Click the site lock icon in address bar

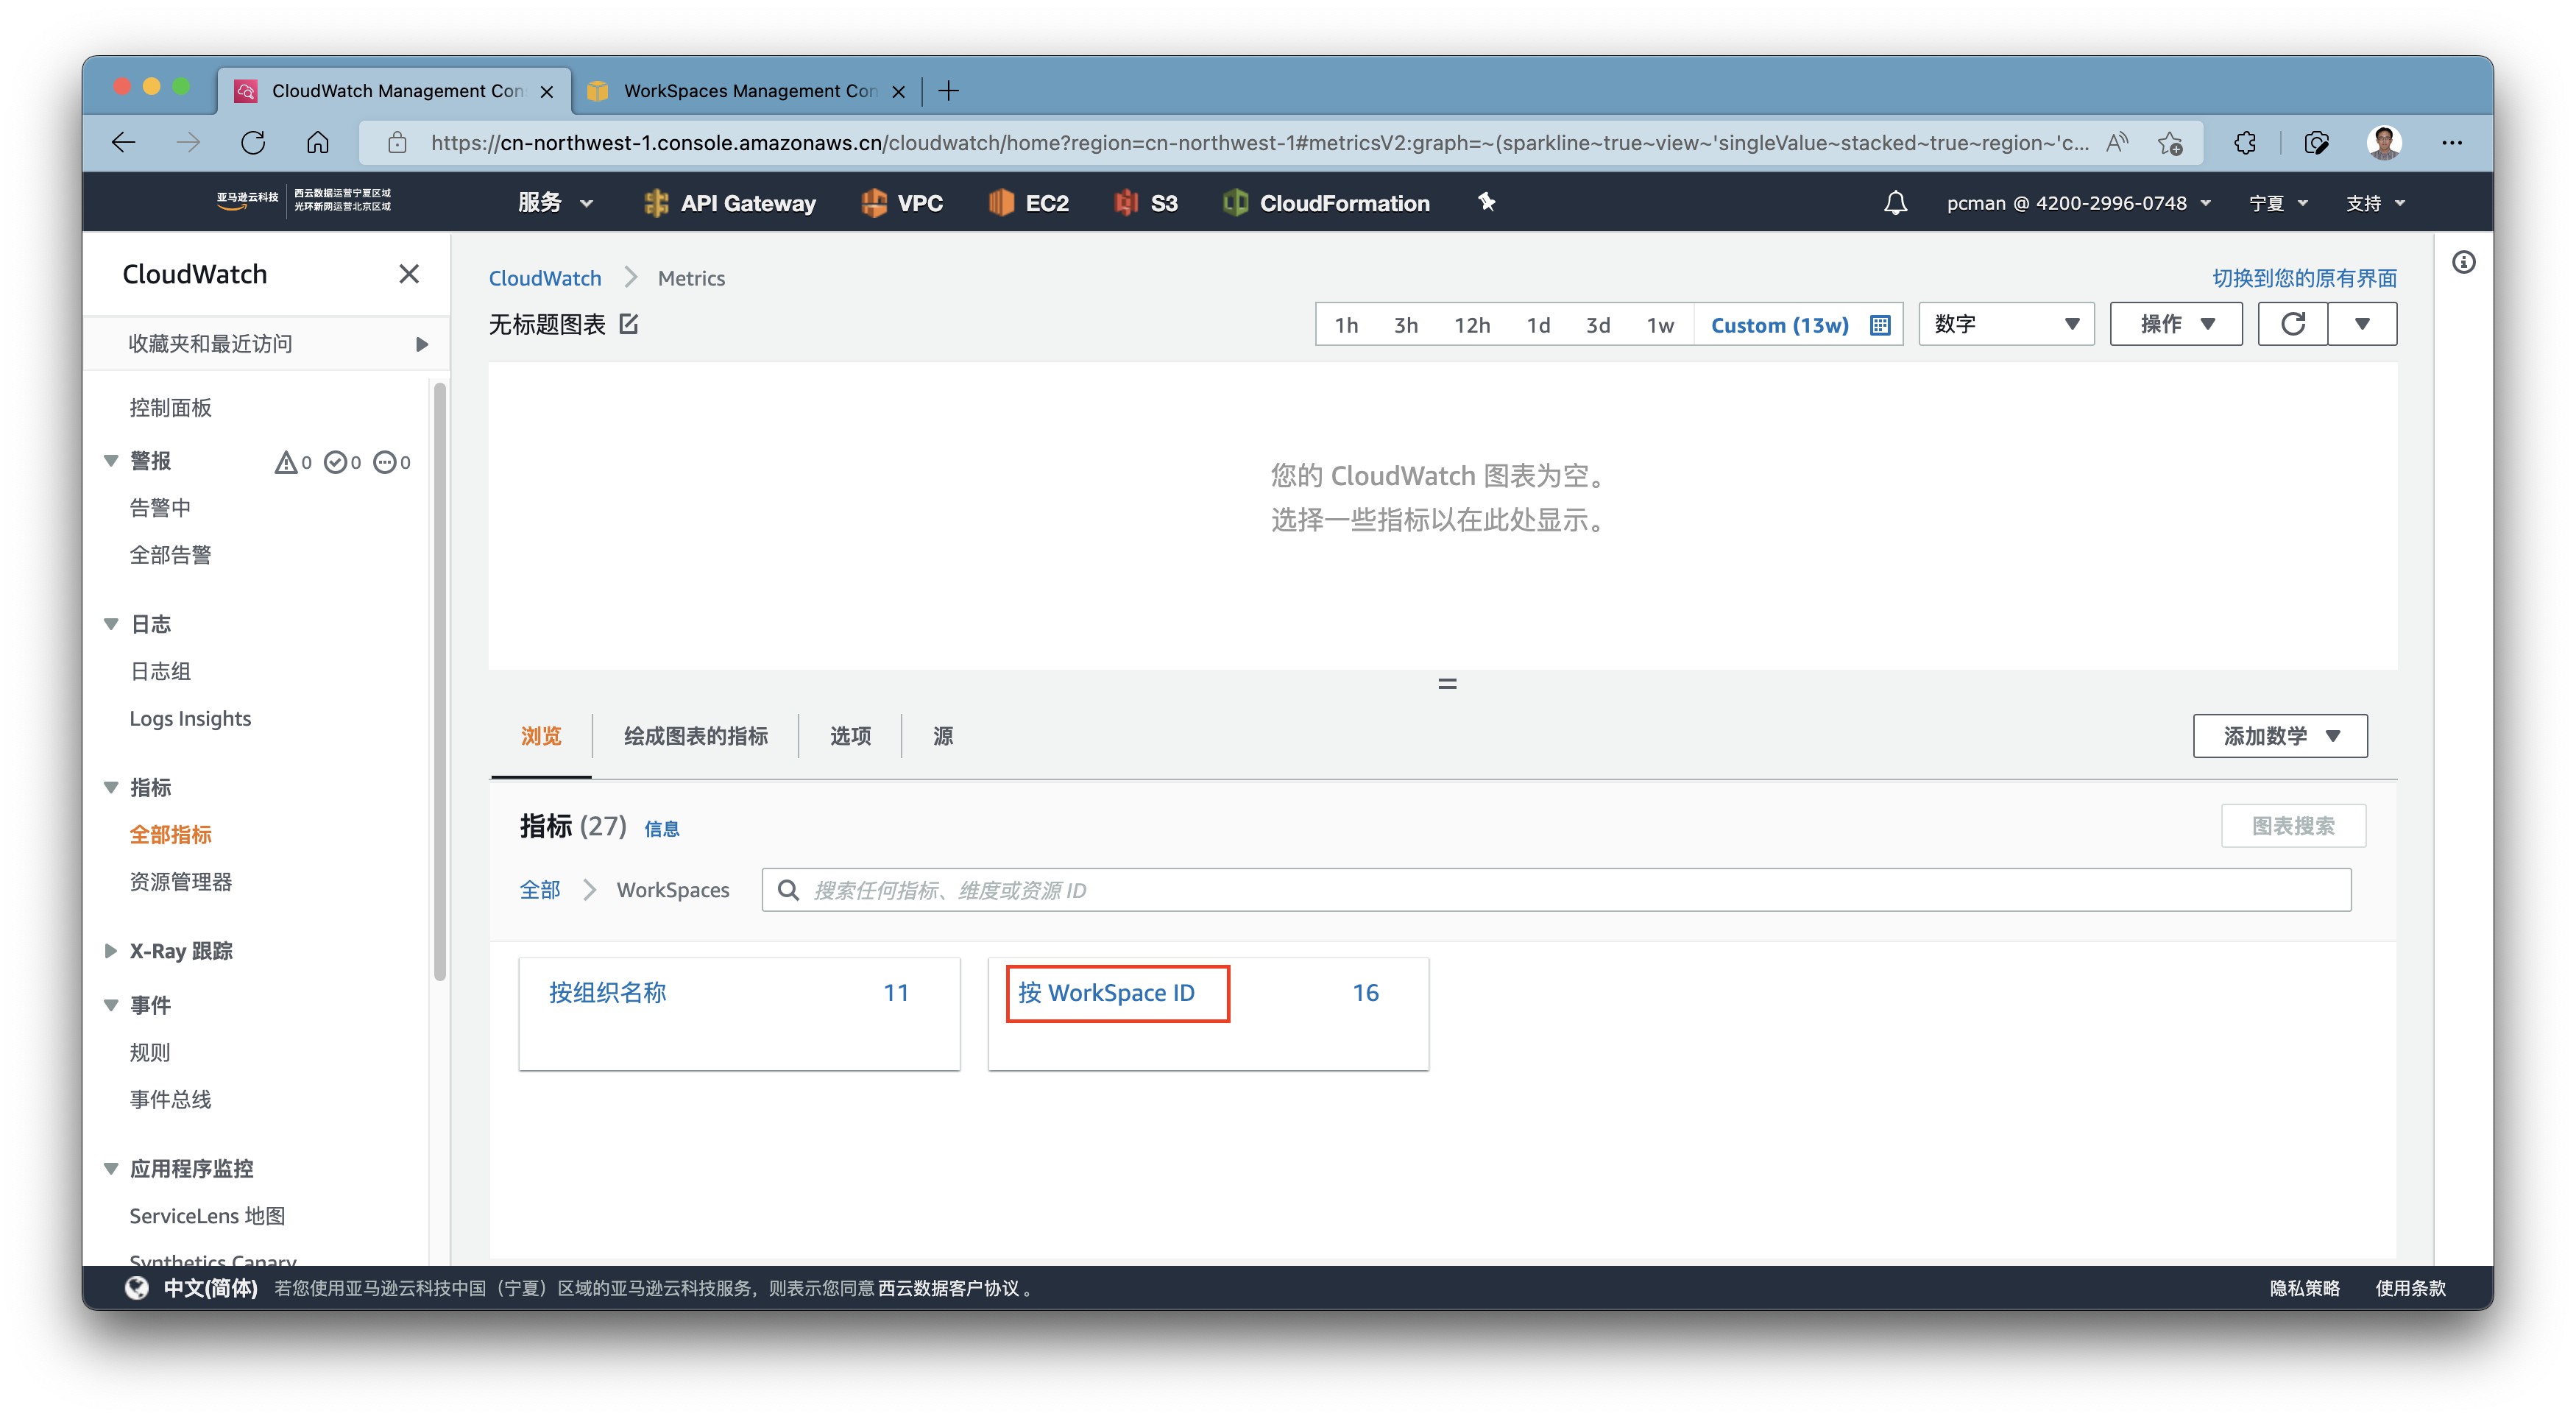coord(397,143)
